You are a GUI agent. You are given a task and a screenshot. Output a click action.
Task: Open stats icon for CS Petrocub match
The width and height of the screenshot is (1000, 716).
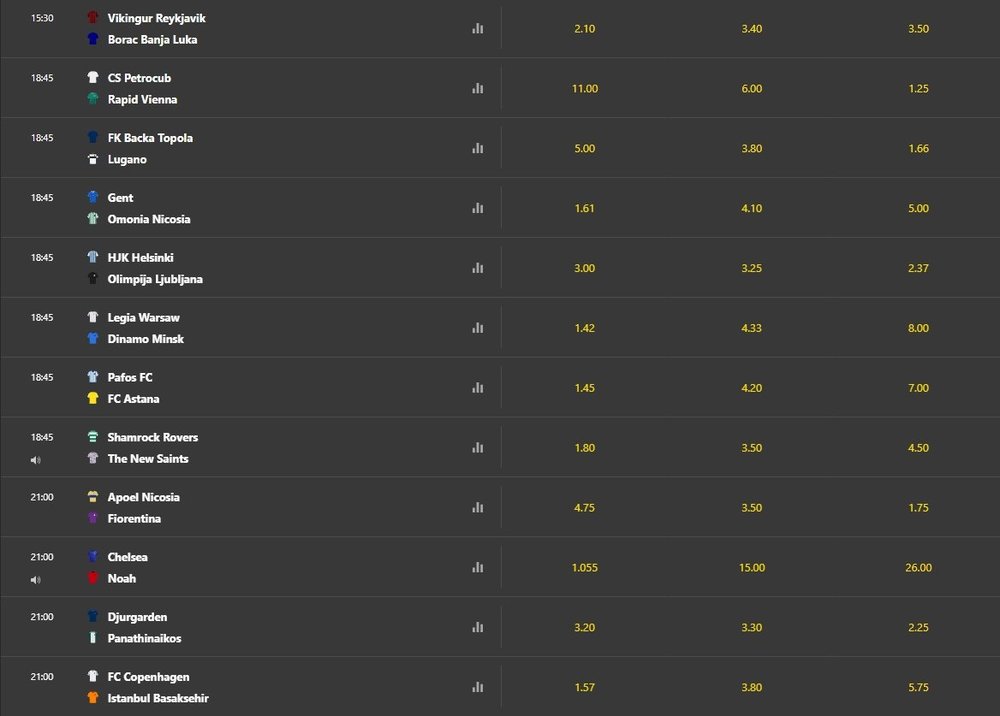pyautogui.click(x=477, y=89)
